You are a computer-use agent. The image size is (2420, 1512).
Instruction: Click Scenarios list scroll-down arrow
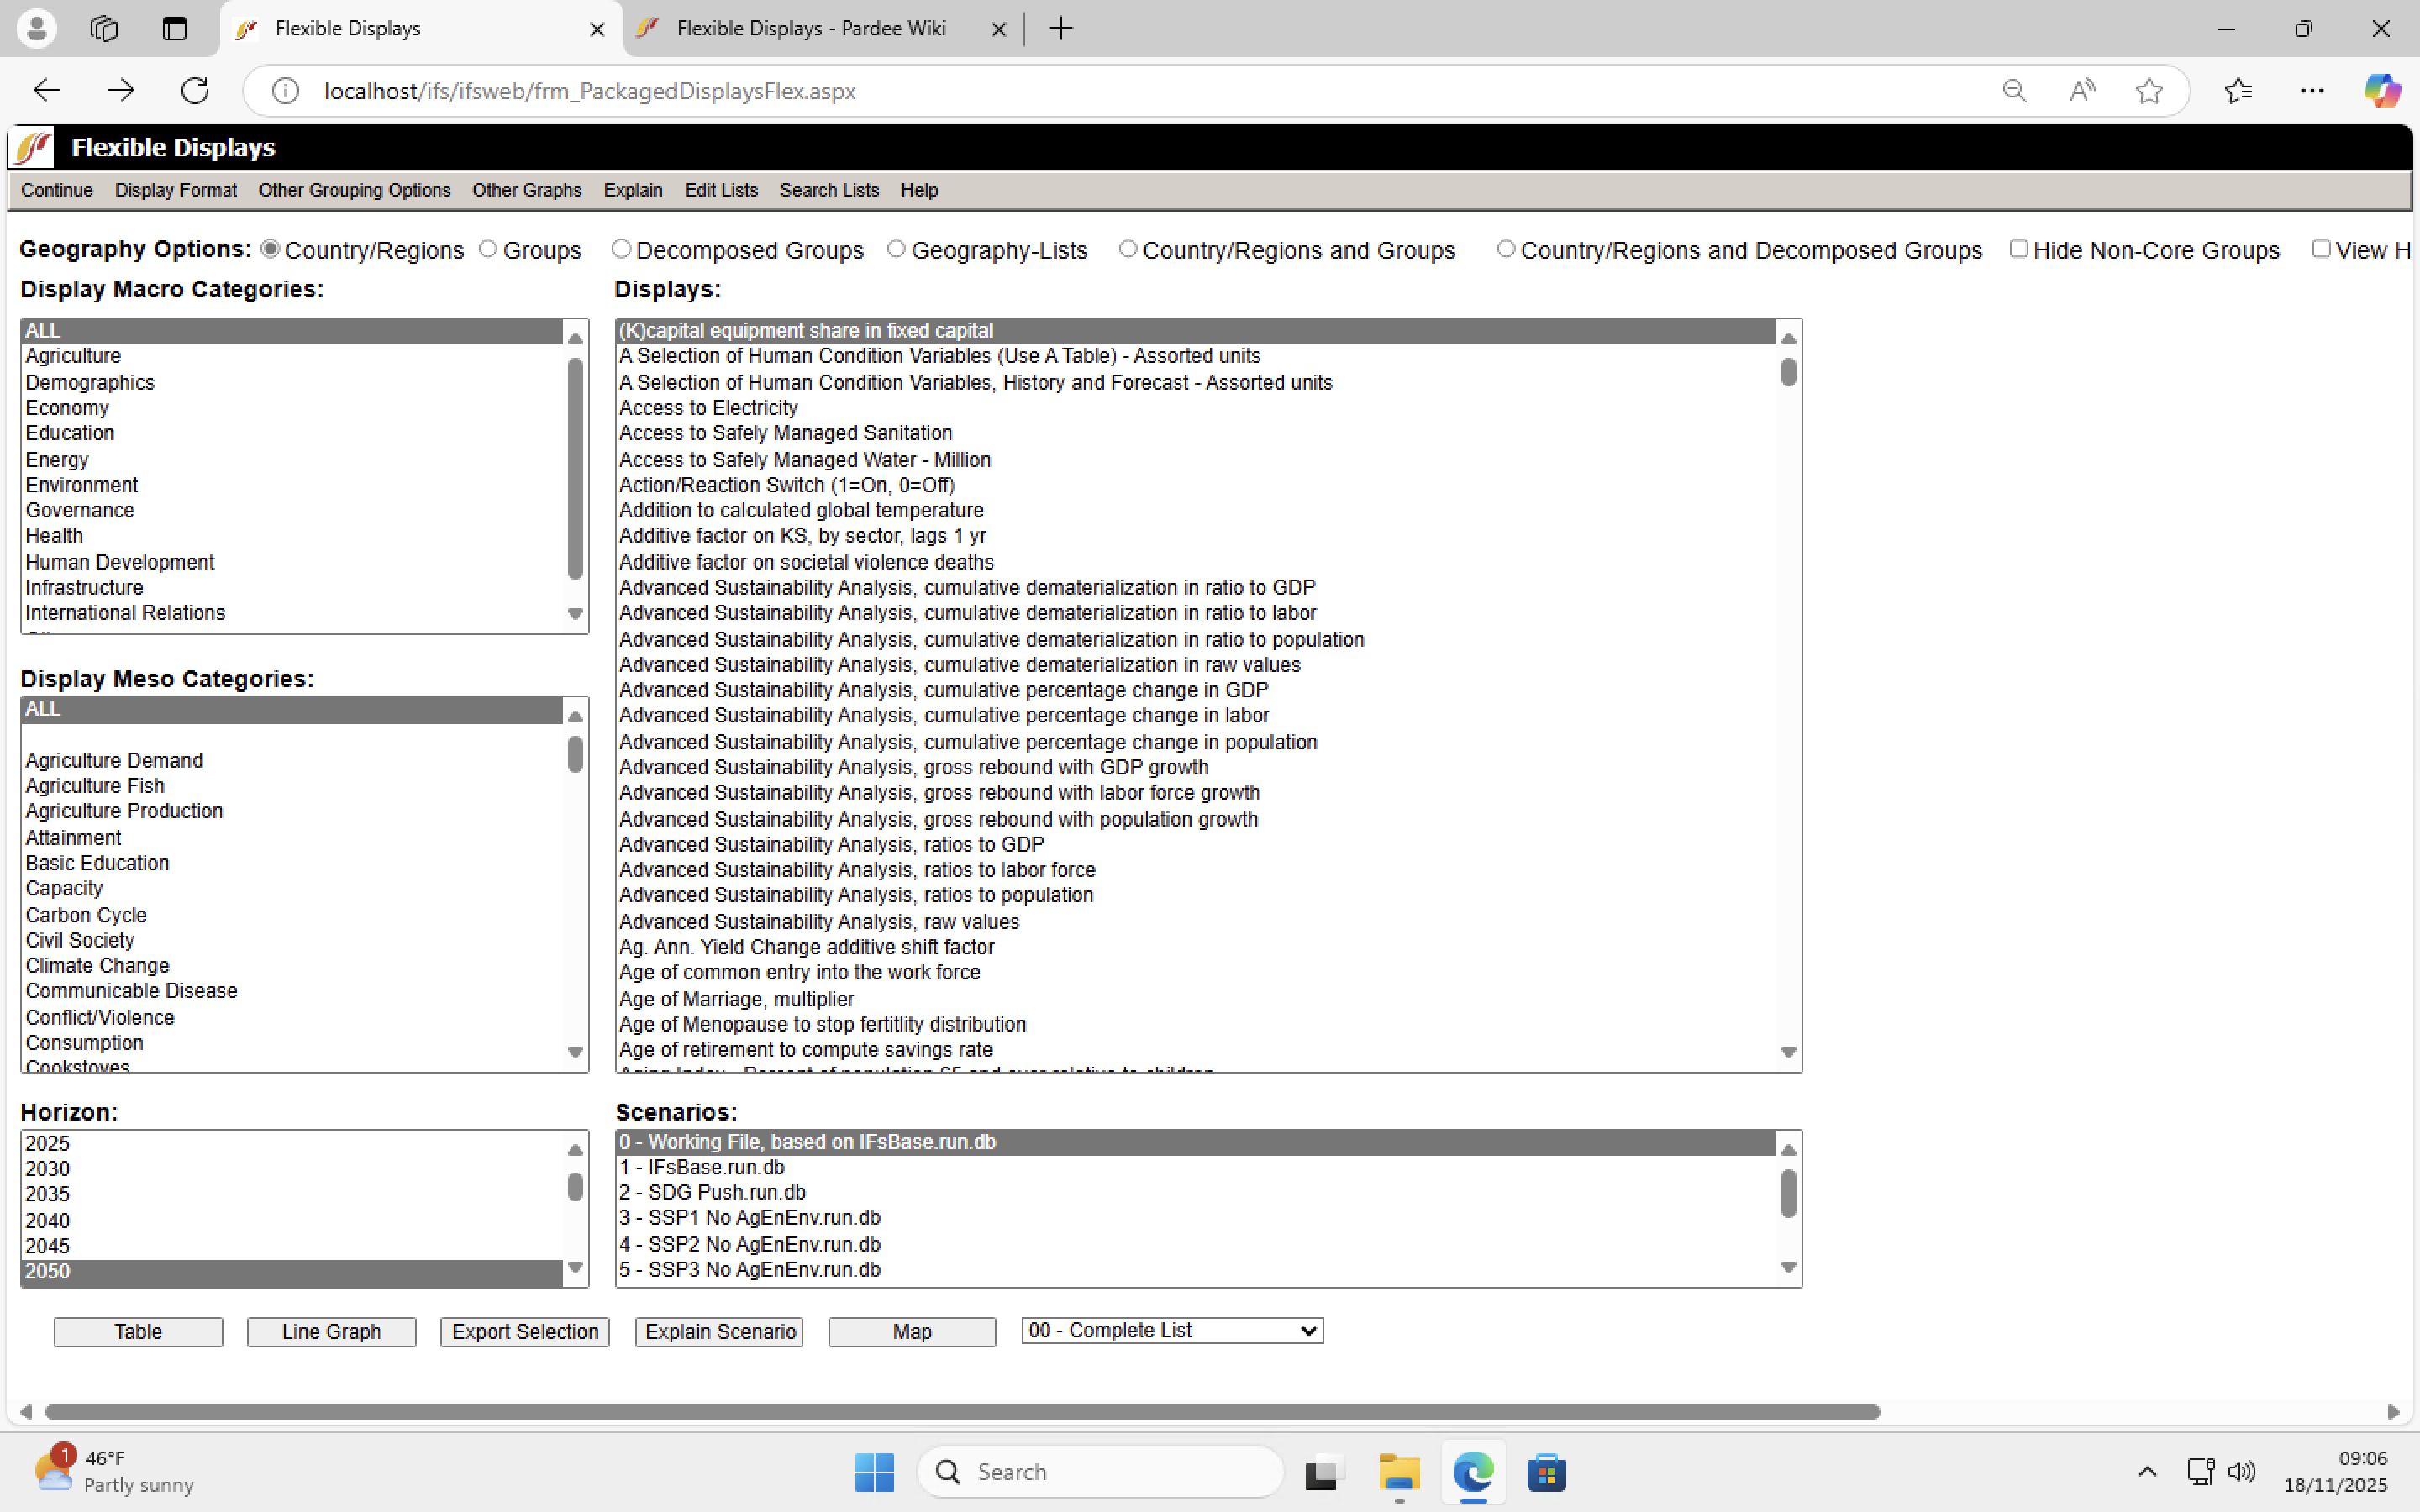1788,1268
